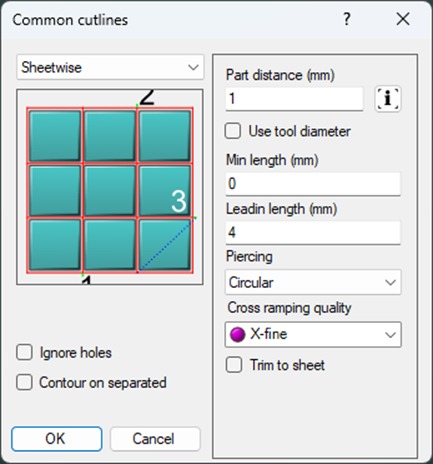The image size is (433, 464).
Task: Click the Part distance input field
Action: 294,99
